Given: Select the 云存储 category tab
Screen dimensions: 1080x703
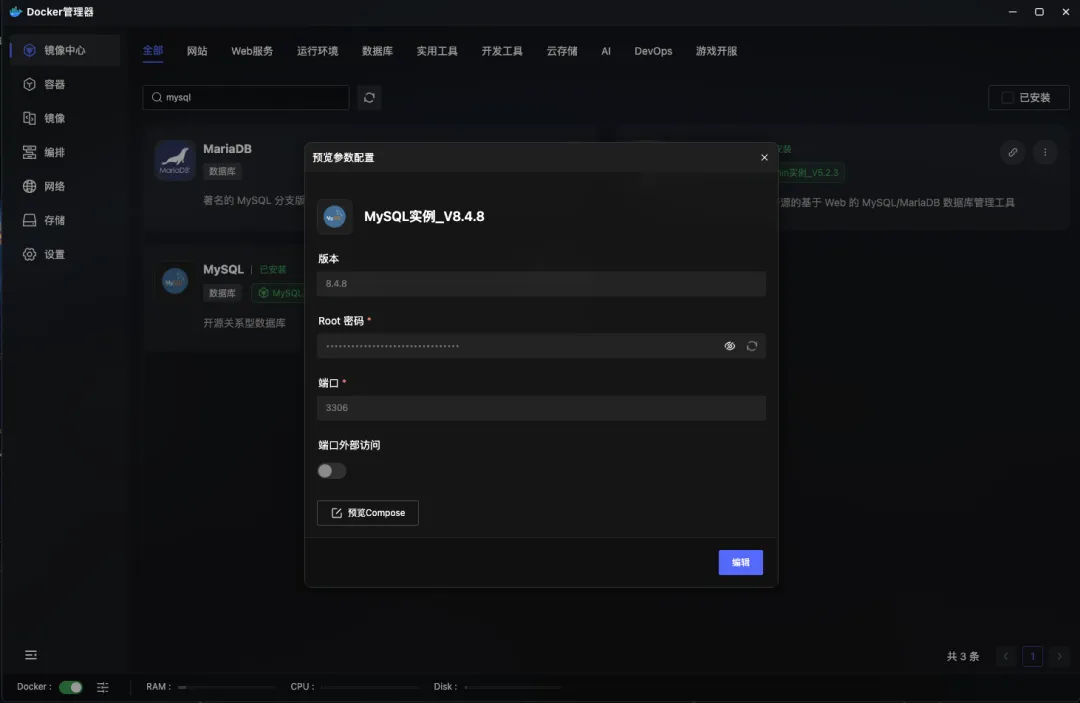Looking at the screenshot, I should 562,51.
